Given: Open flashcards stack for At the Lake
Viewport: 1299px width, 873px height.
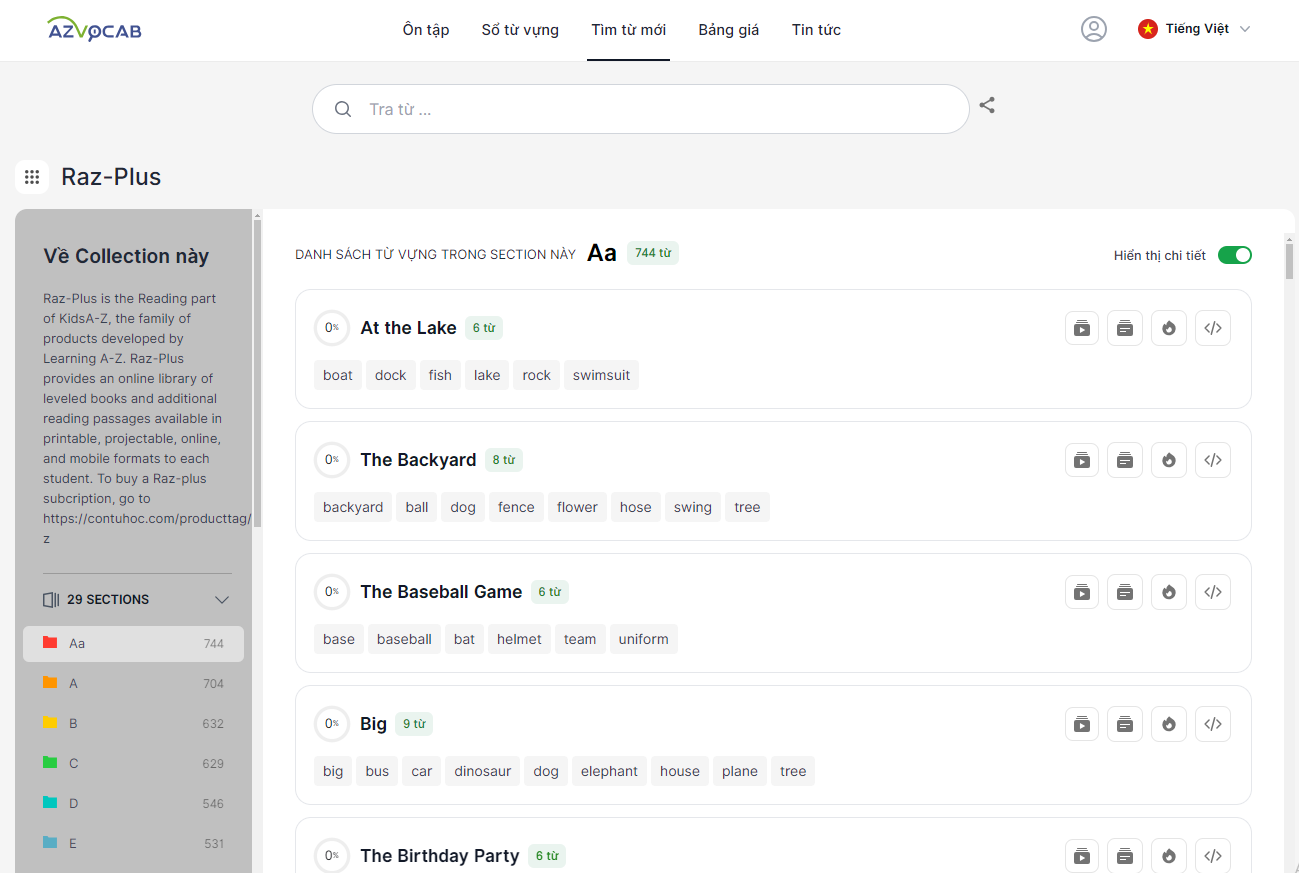Looking at the screenshot, I should point(1125,328).
